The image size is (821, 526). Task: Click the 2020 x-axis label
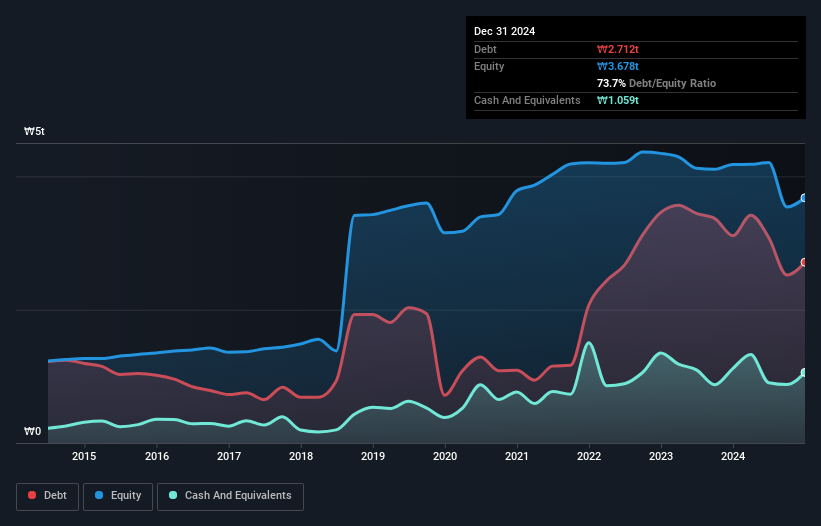click(x=445, y=456)
